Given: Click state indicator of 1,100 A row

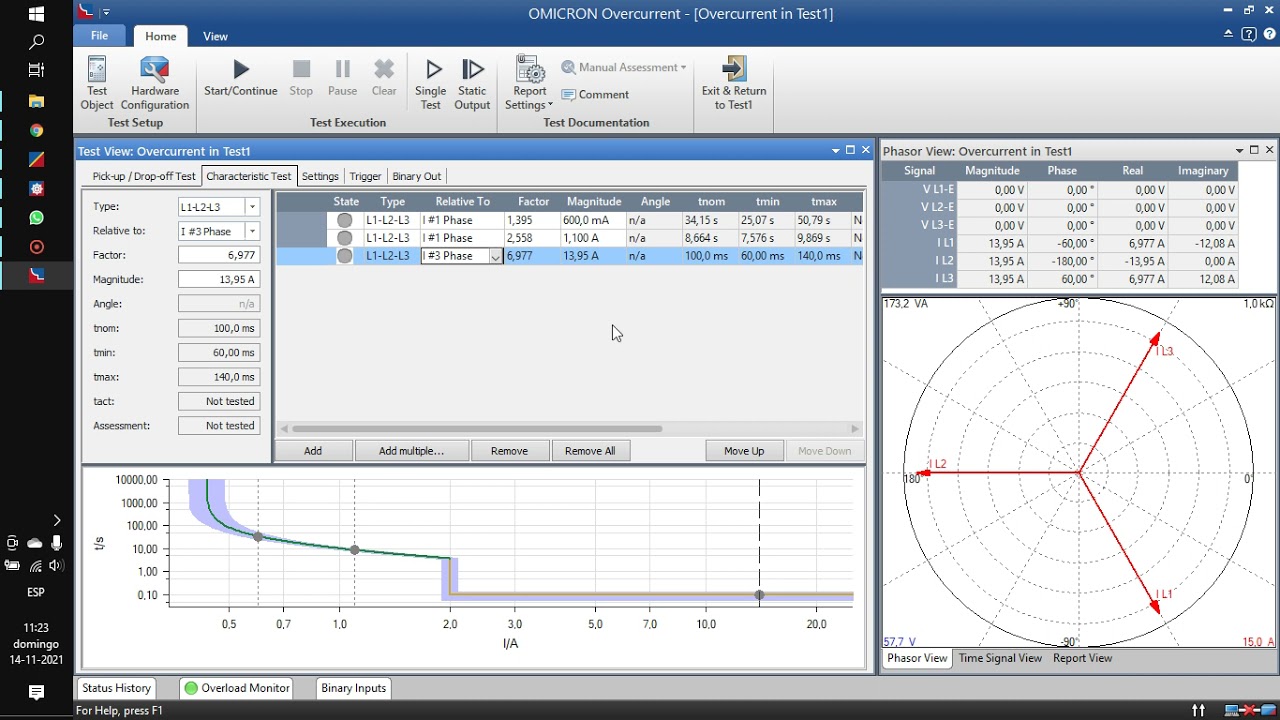Looking at the screenshot, I should pyautogui.click(x=345, y=238).
